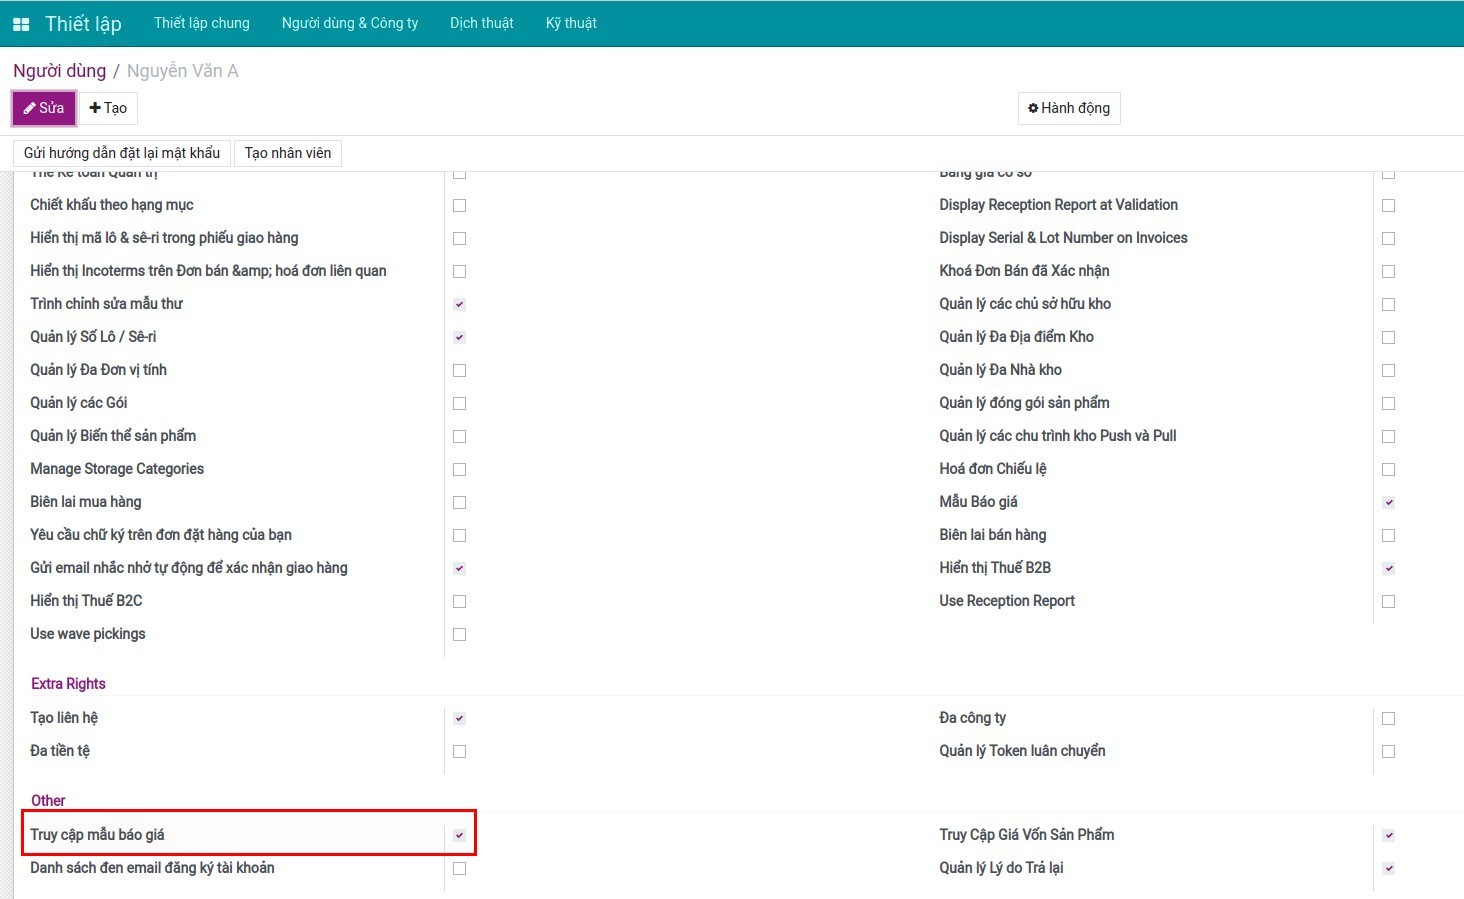Image resolution: width=1464 pixels, height=899 pixels.
Task: Click the Tạo nhân viên button
Action: coord(288,153)
